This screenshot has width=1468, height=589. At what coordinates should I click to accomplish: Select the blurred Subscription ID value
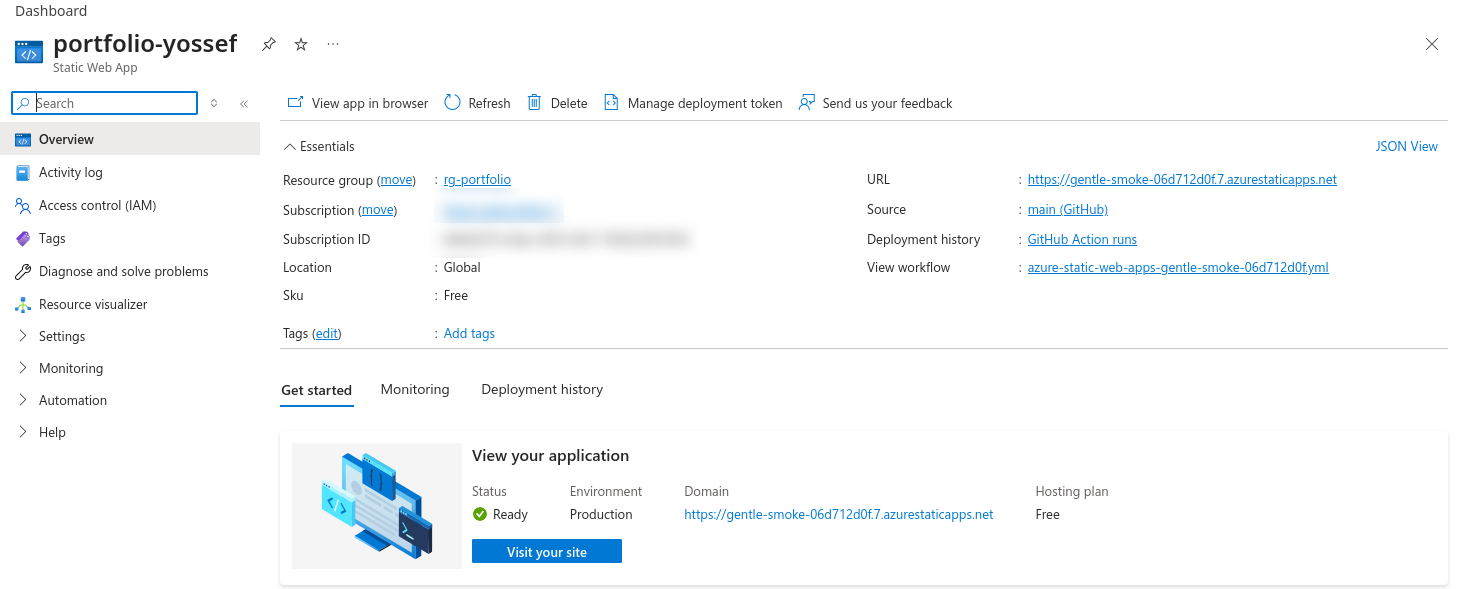pos(567,239)
